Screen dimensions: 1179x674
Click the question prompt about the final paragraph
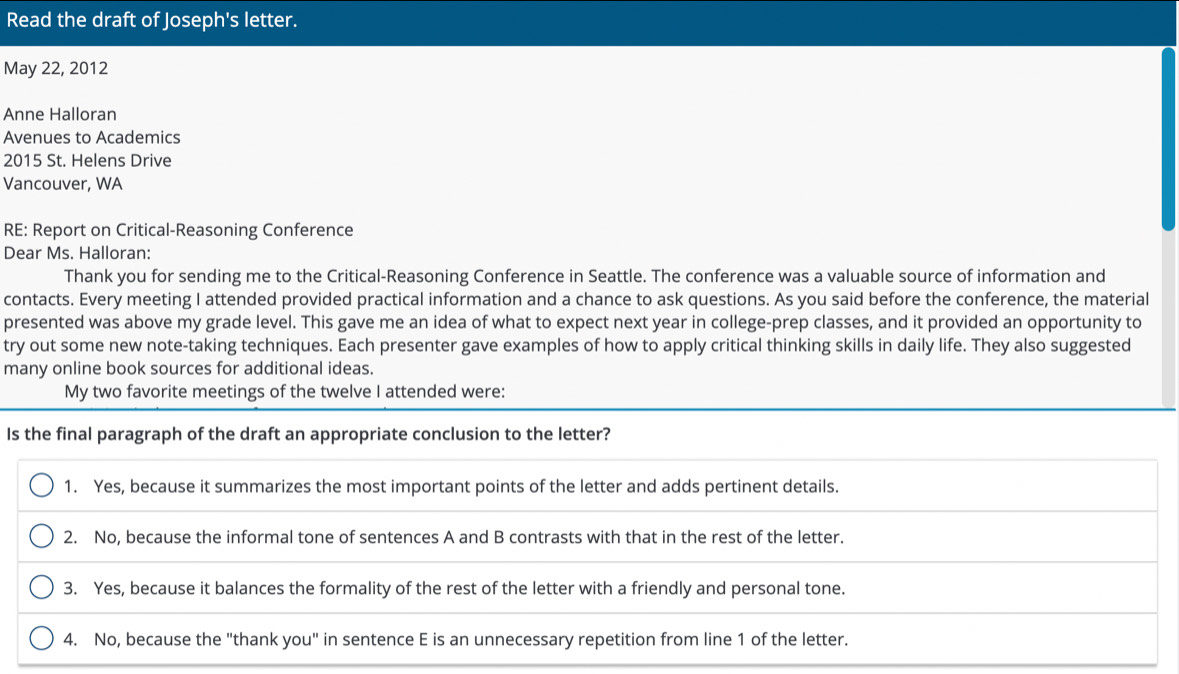coord(308,437)
